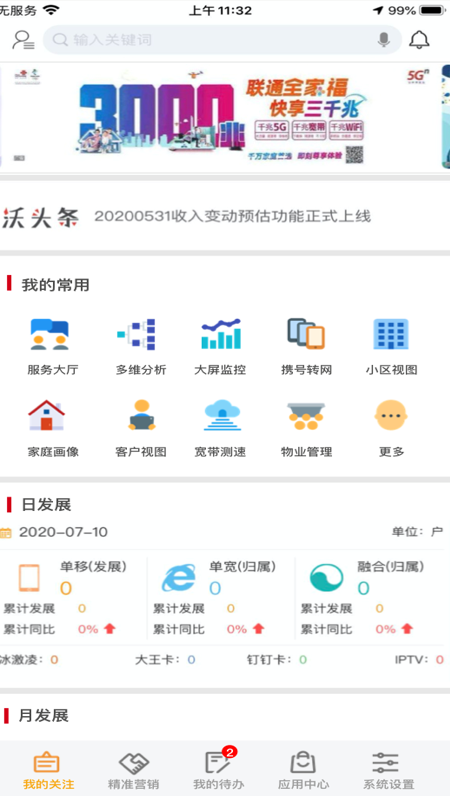Start the 宽带测速 speed test icon

coord(222,416)
